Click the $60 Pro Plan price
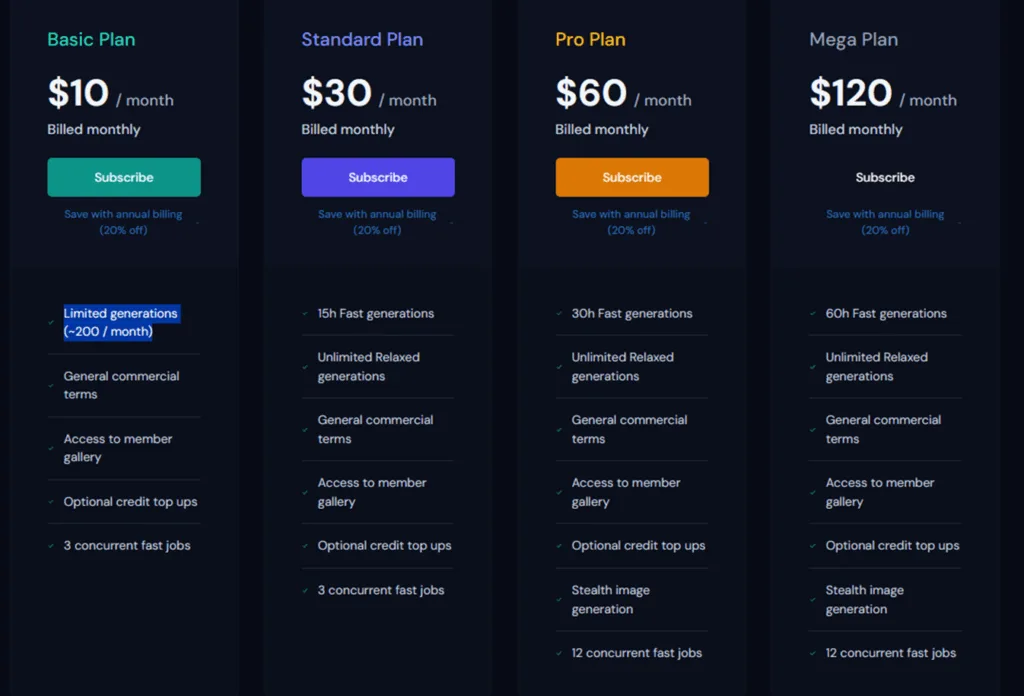 tap(591, 93)
